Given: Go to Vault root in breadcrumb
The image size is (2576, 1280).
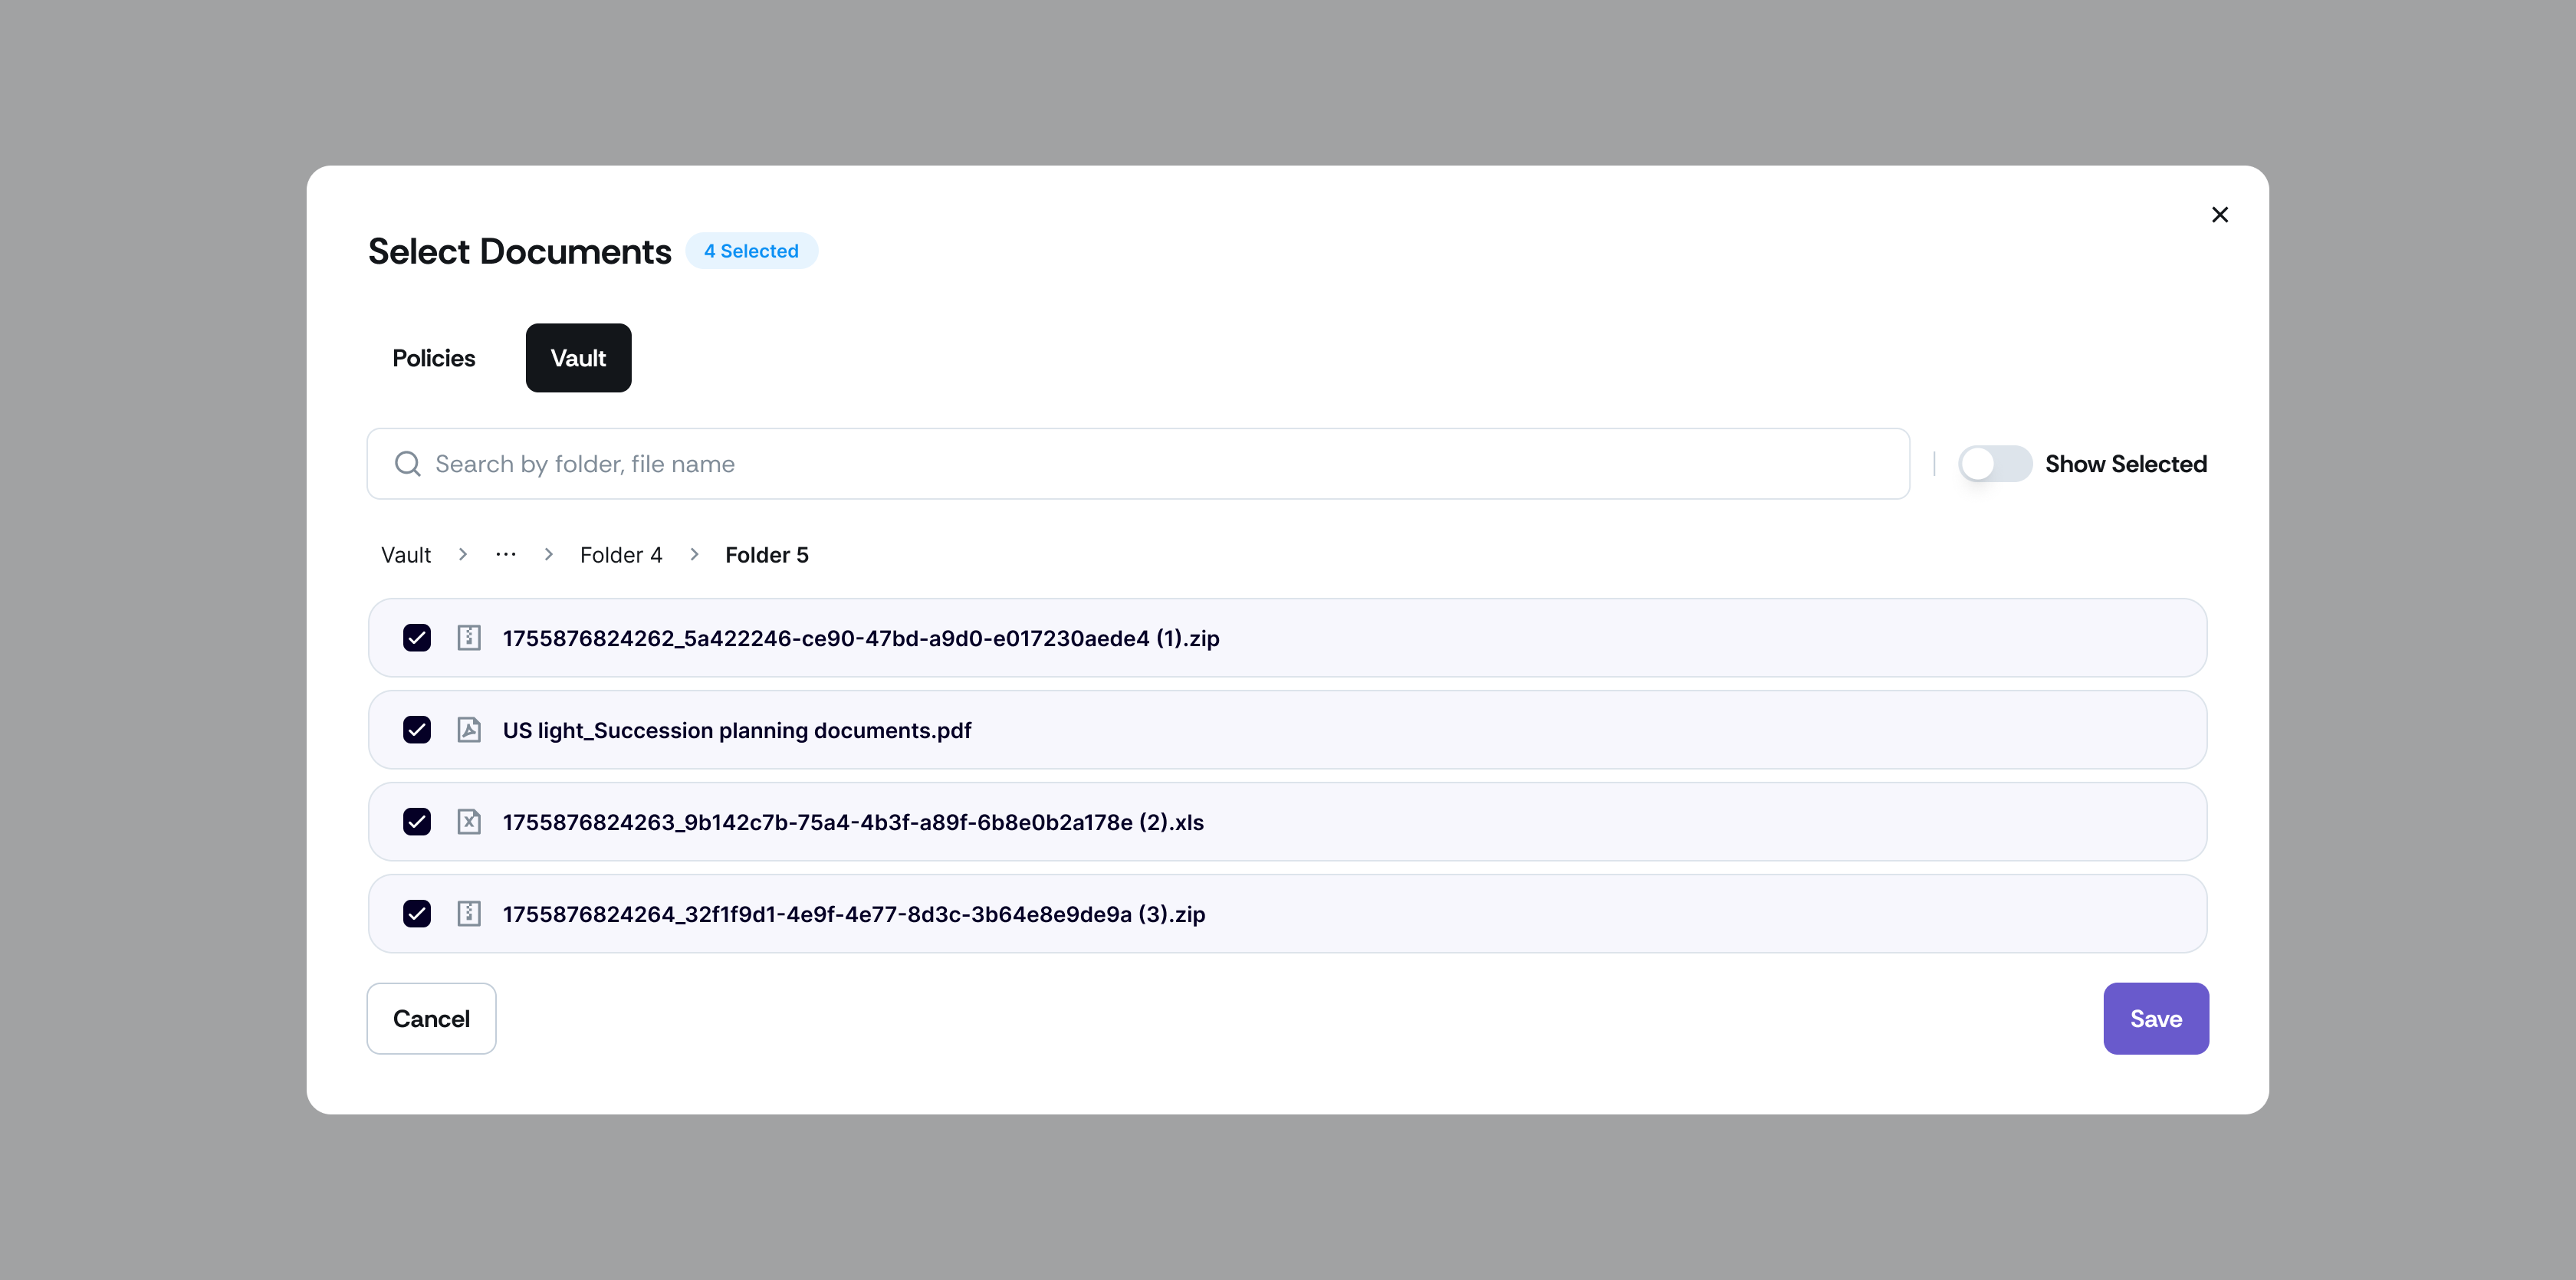Looking at the screenshot, I should 405,555.
